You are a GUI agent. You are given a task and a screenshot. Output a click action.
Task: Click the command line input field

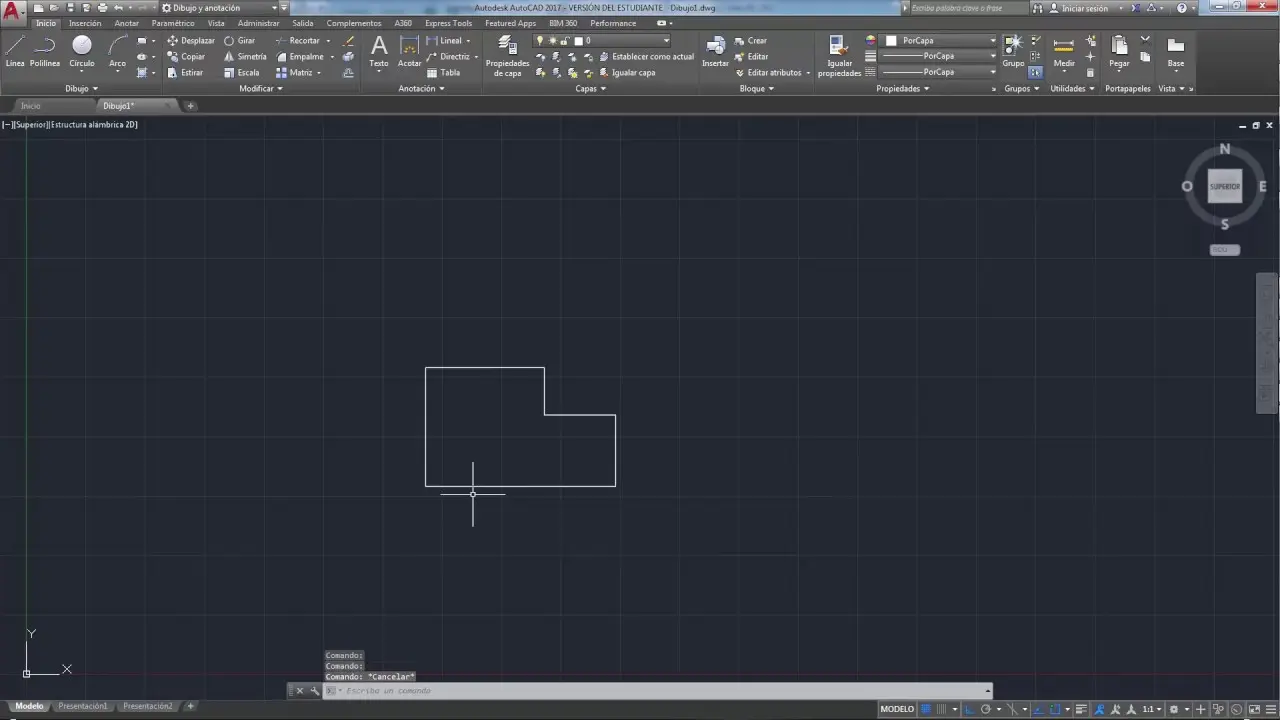[x=660, y=691]
